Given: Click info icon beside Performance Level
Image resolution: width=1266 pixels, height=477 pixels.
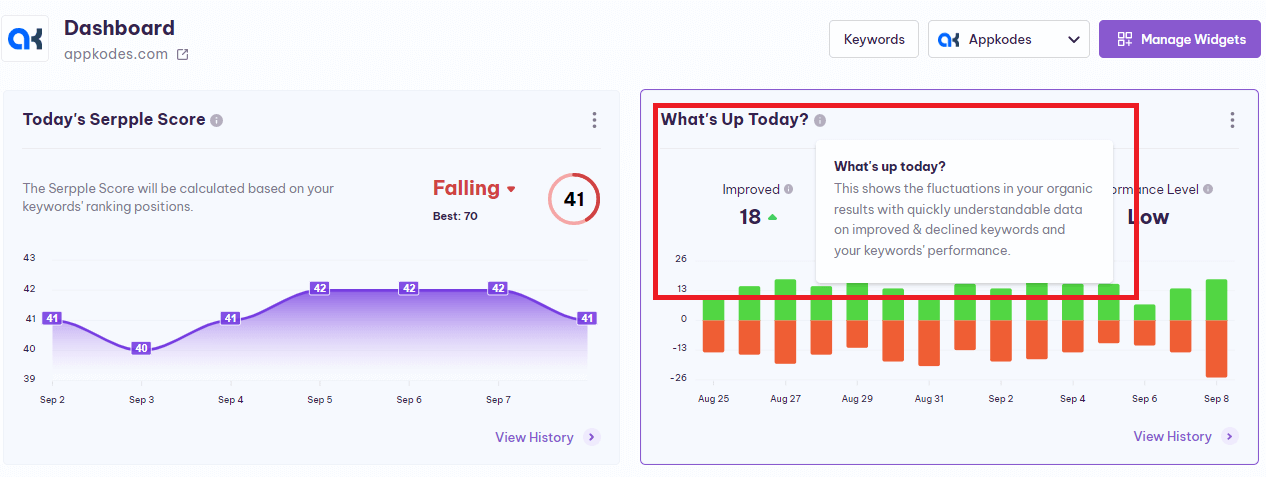Looking at the screenshot, I should click(1208, 189).
